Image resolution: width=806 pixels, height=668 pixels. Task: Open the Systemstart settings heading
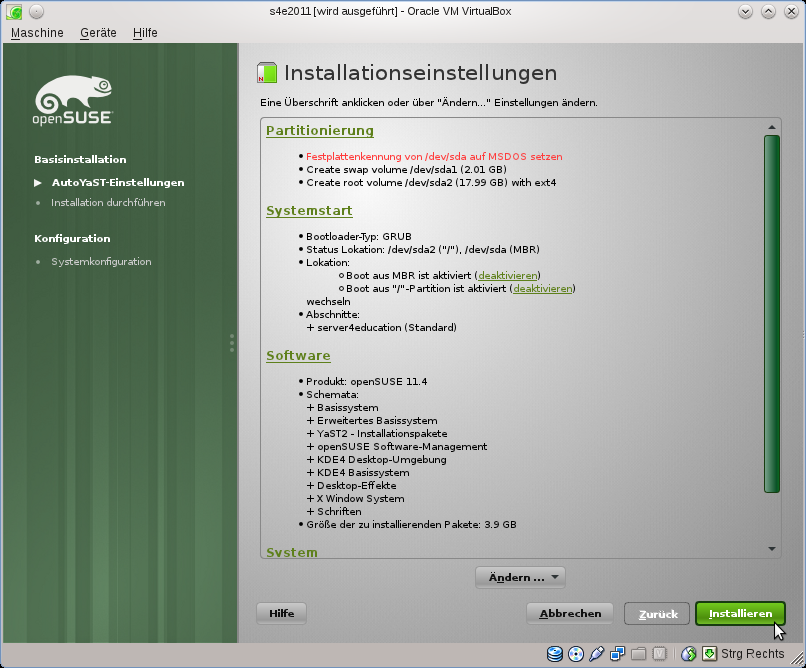tap(309, 211)
